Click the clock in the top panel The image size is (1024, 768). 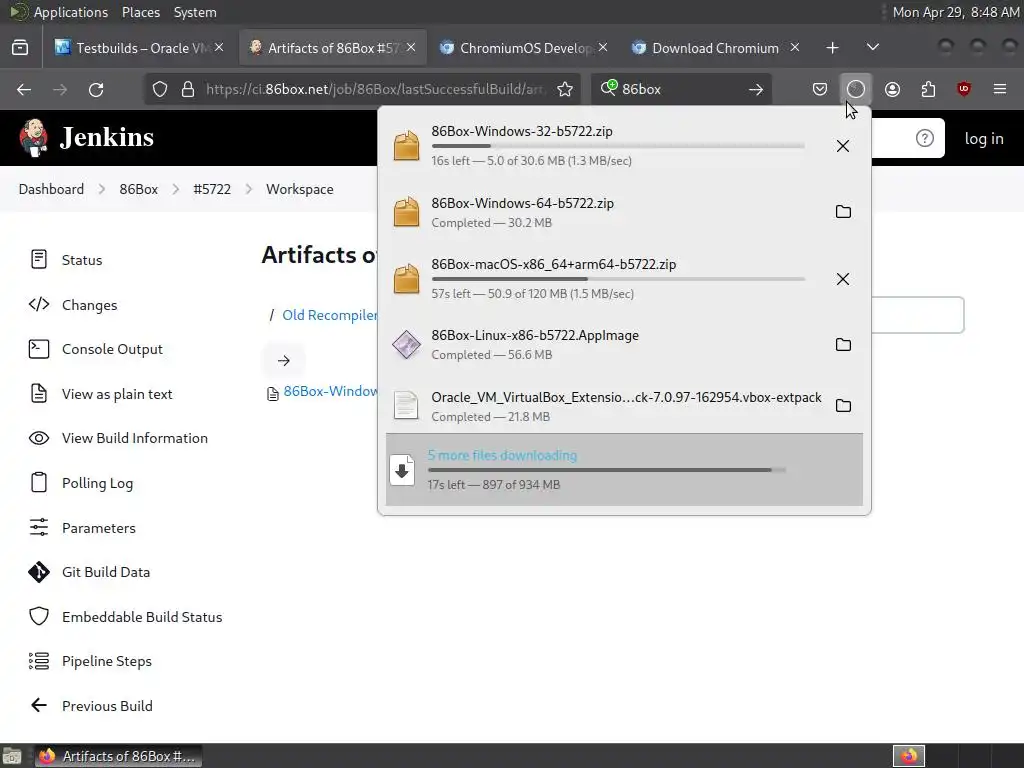click(955, 12)
